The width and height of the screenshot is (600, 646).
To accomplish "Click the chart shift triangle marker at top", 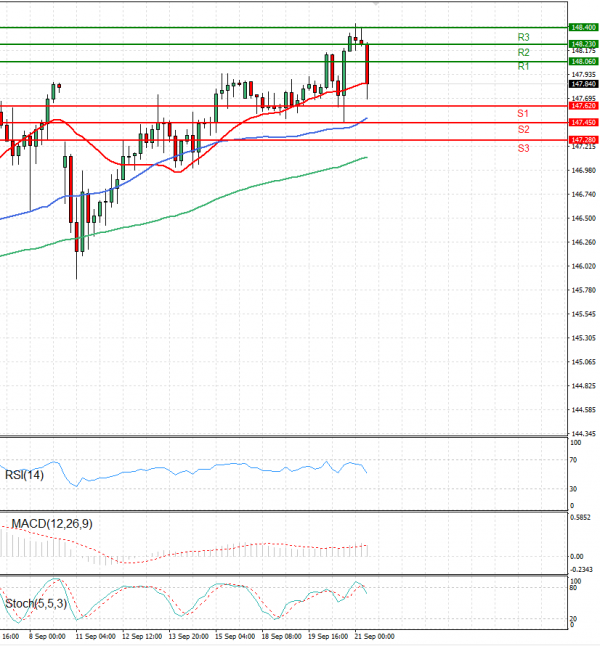I will [x=375, y=4].
